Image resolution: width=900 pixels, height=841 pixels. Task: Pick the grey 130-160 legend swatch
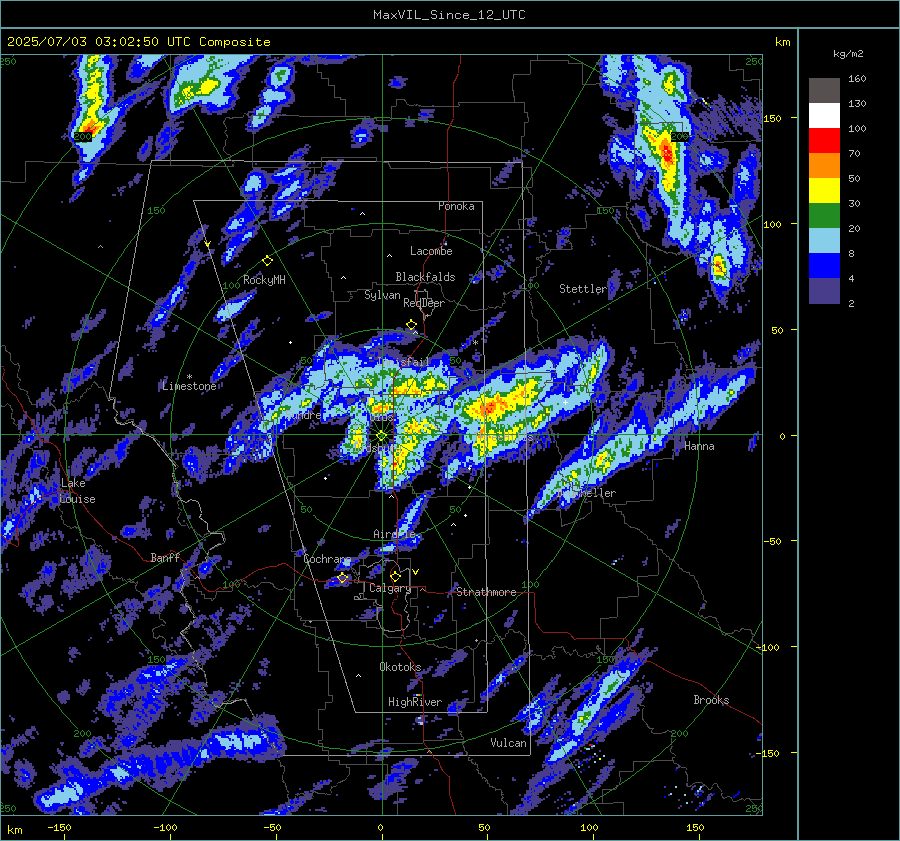(x=824, y=91)
